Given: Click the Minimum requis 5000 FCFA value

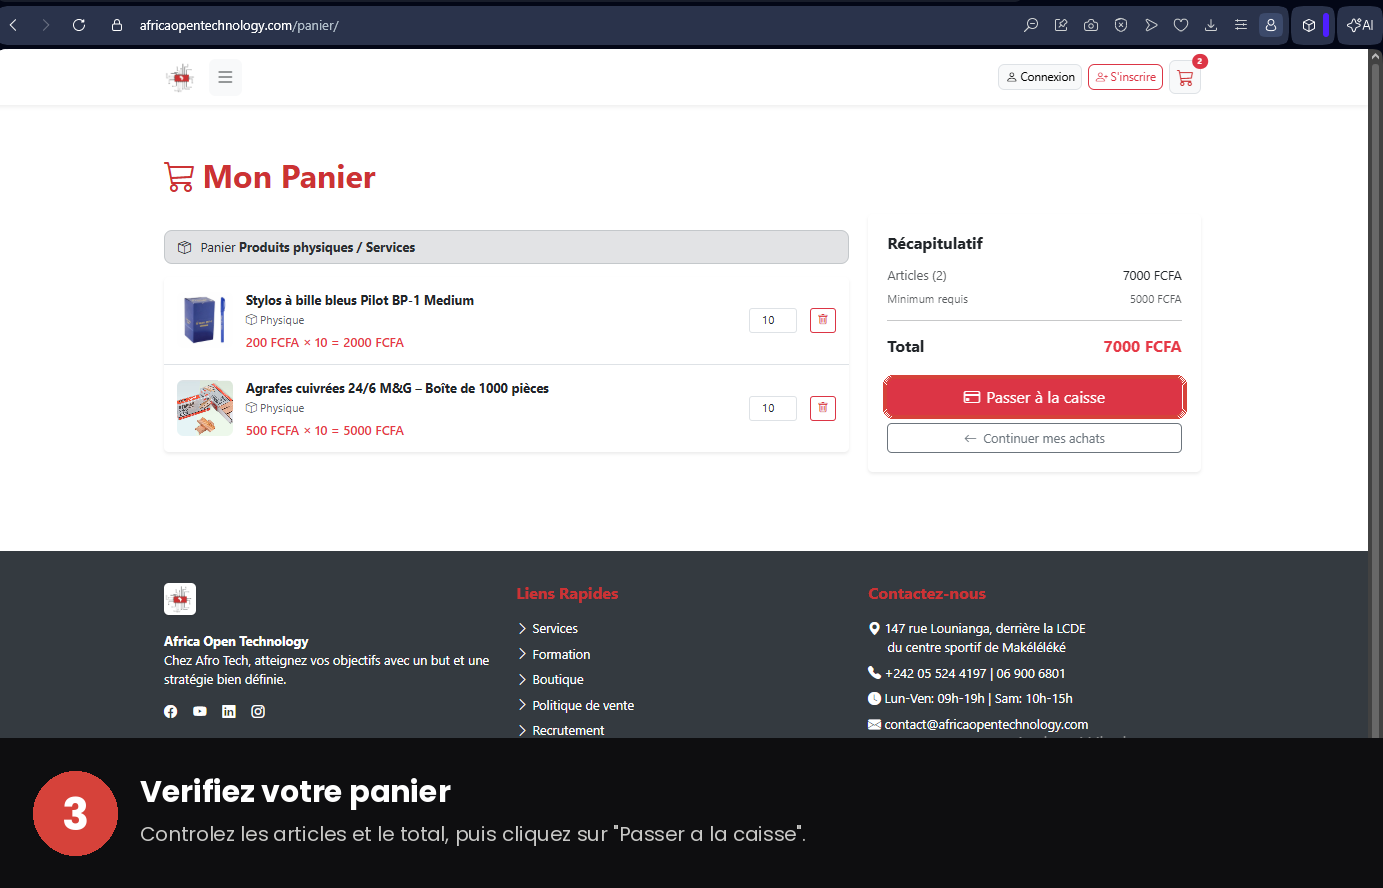Looking at the screenshot, I should coord(1156,299).
